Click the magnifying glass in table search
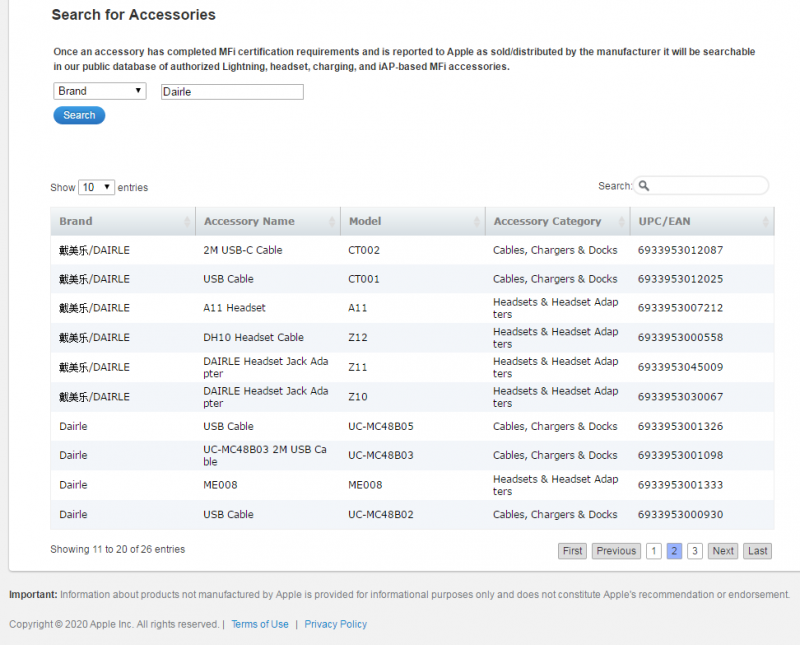800x645 pixels. [644, 186]
